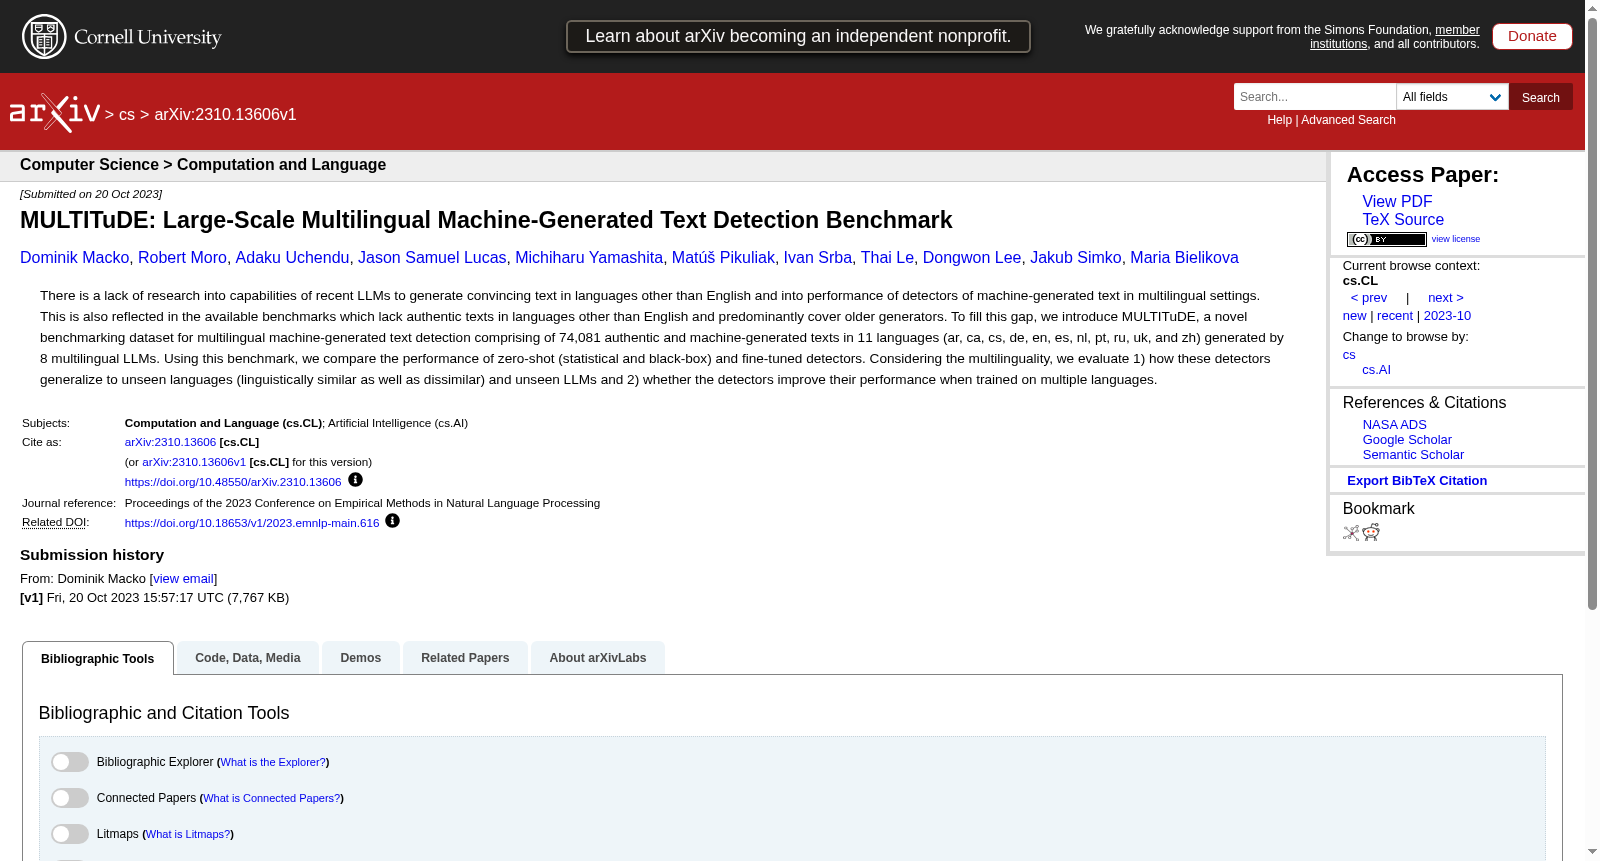Open the arXiv:2310.13606 cite link
Viewport: 1600px width, 861px height.
(x=170, y=442)
